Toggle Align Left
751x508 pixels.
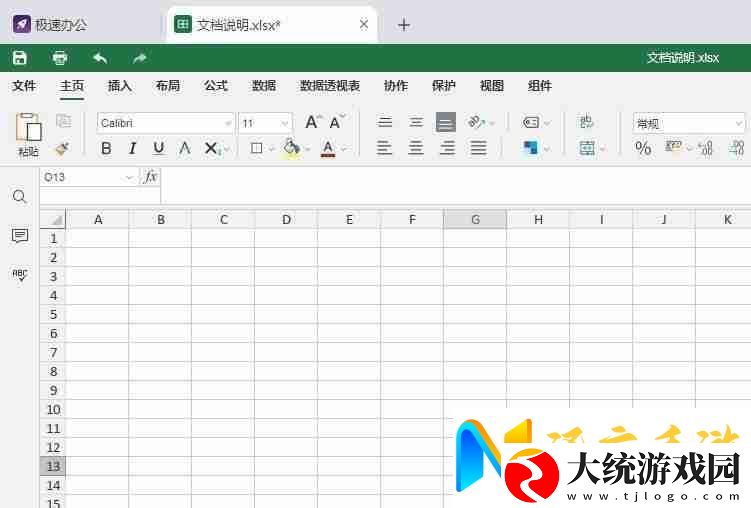(385, 148)
